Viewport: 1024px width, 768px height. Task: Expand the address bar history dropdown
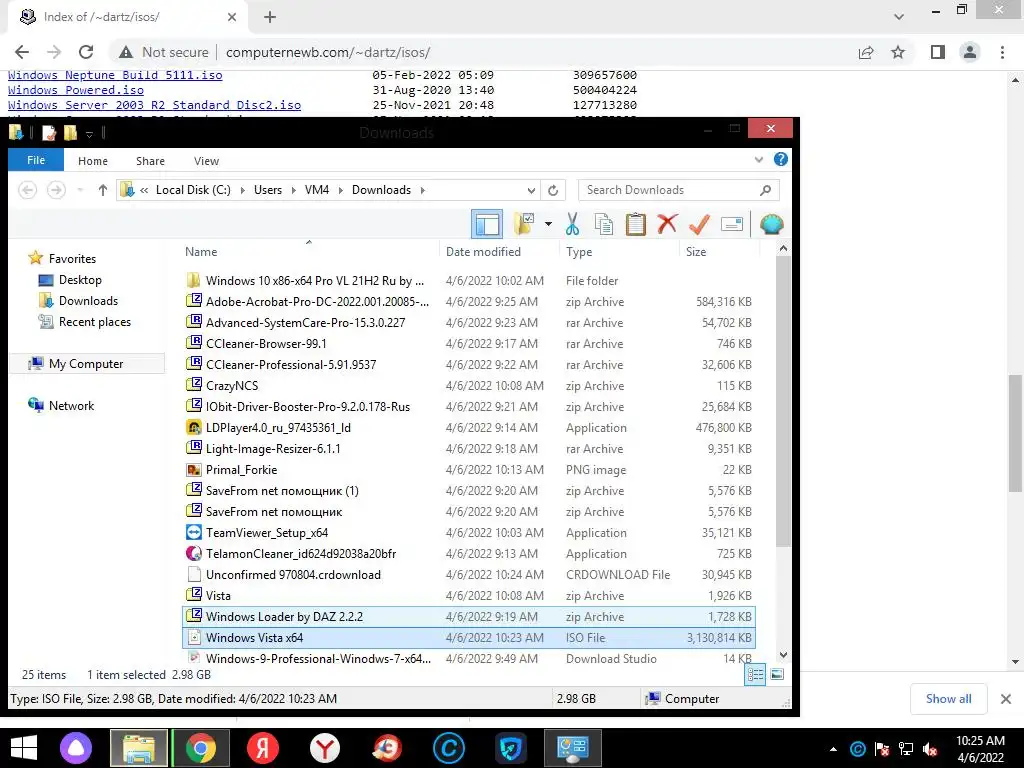click(532, 190)
